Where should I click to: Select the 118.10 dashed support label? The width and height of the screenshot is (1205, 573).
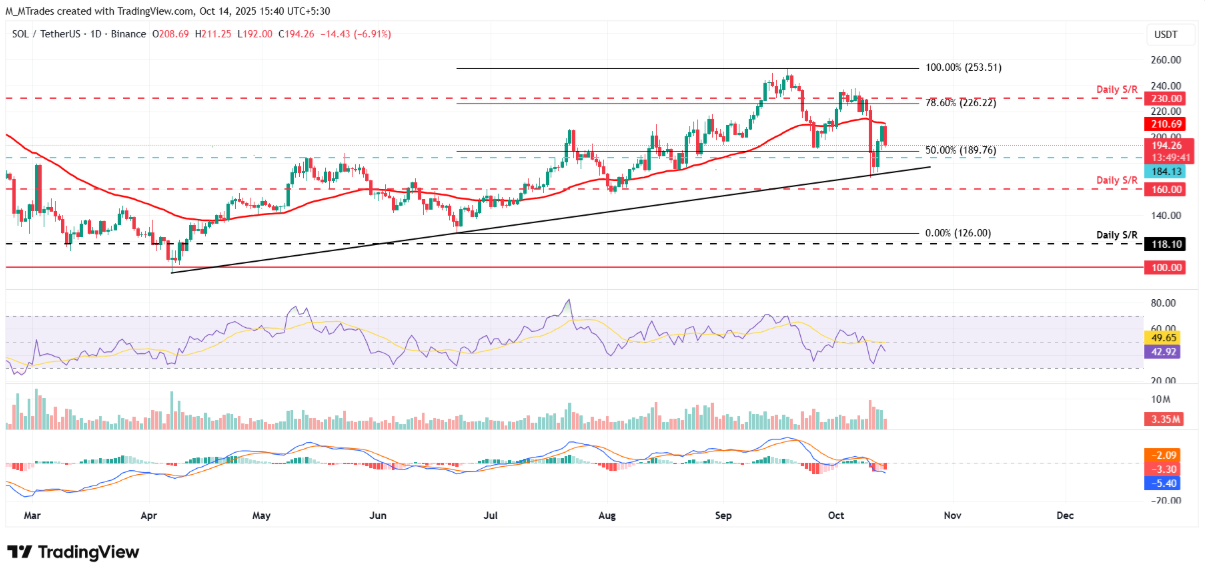1165,243
